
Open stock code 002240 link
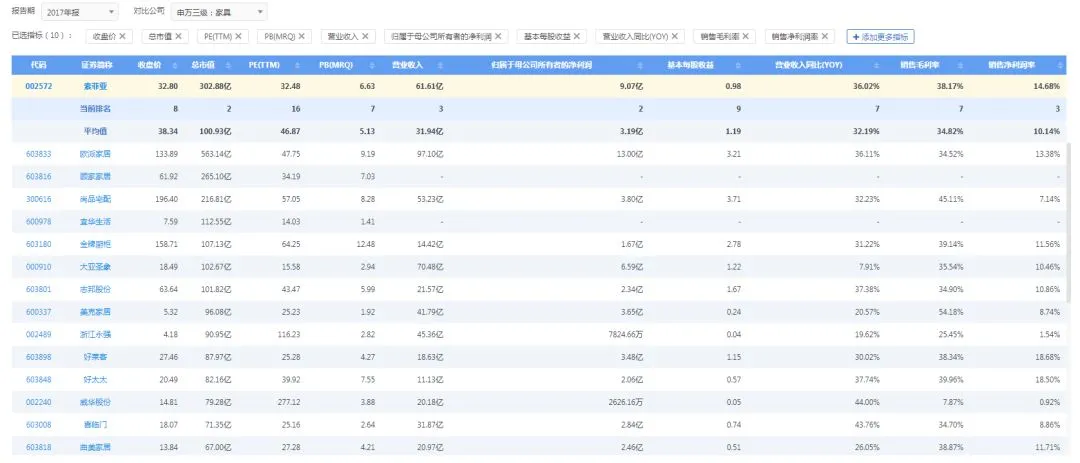click(39, 402)
